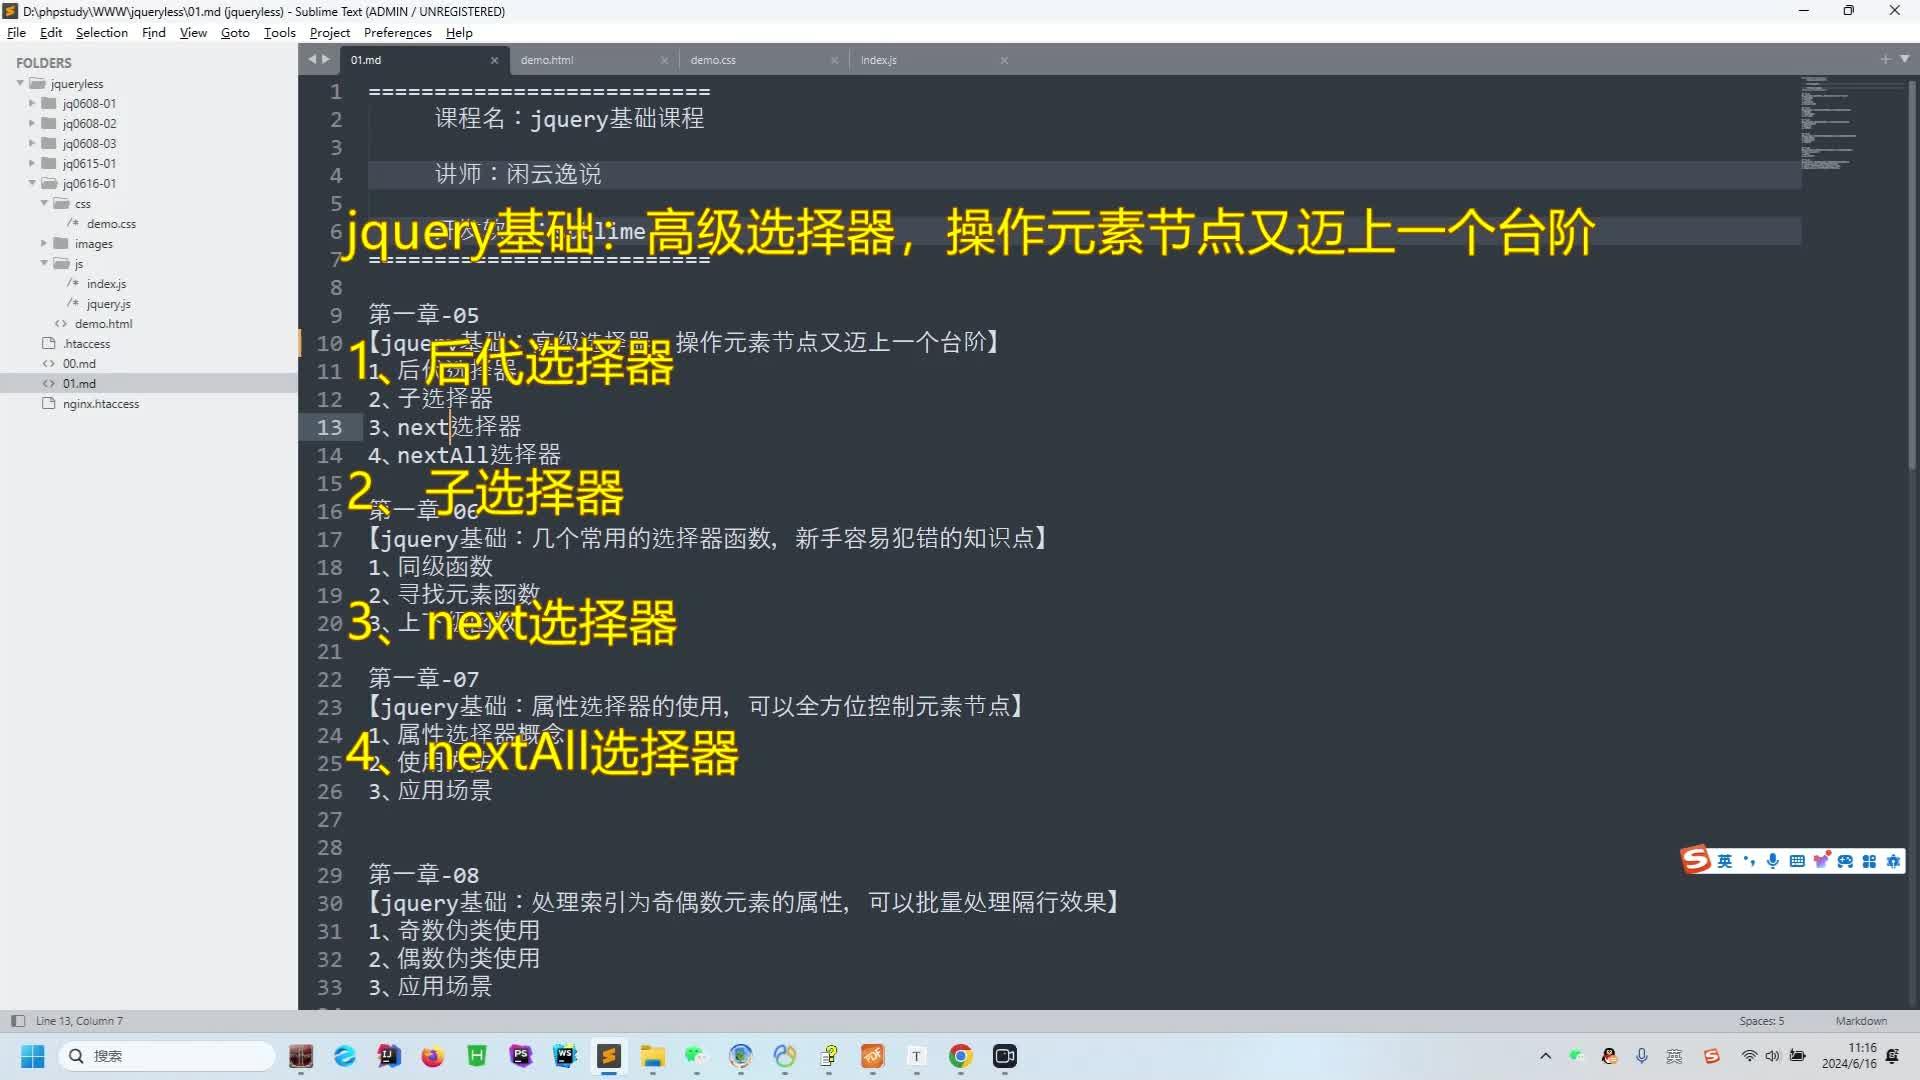Expand the jq0615-01 folder
Image resolution: width=1920 pixels, height=1080 pixels.
click(32, 163)
